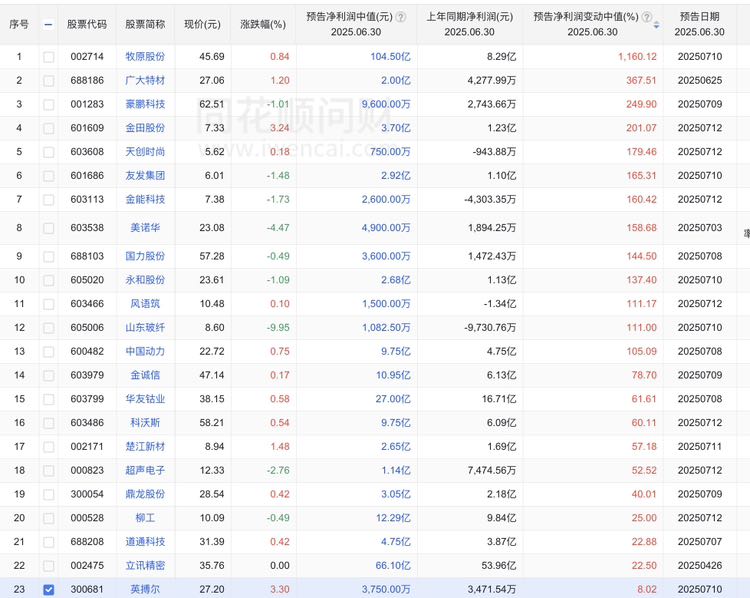Select stock code 688186
Viewport: 750px width, 598px height.
point(87,80)
